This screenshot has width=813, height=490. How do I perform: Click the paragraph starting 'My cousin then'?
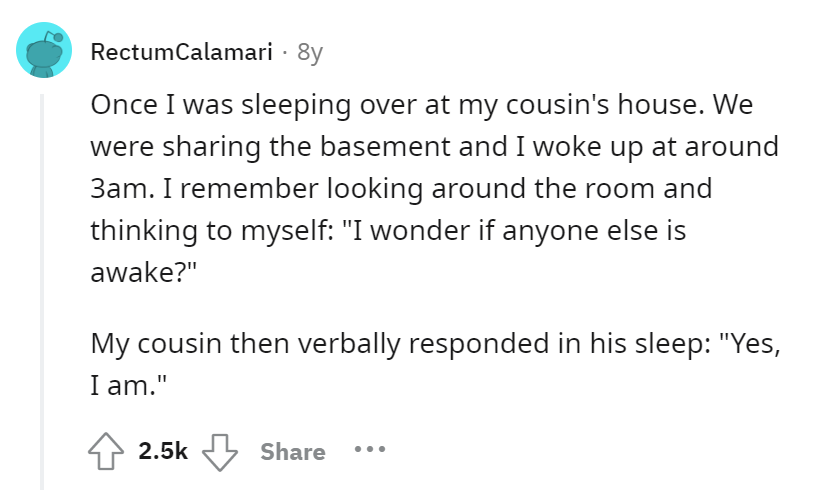coord(436,365)
